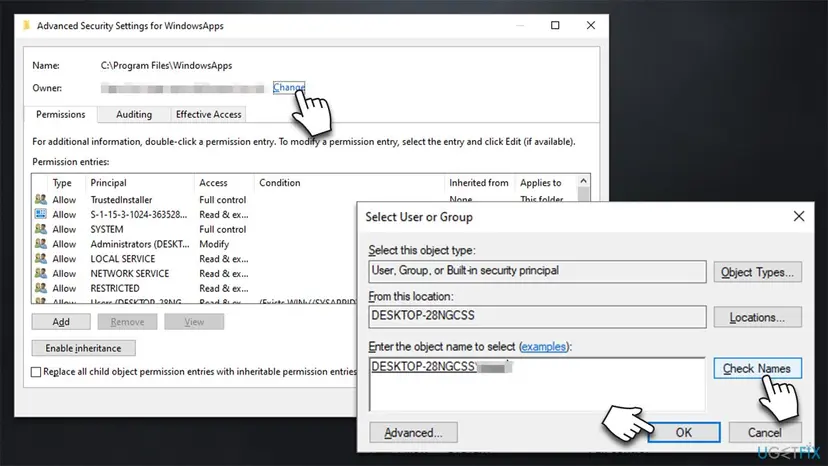Image resolution: width=828 pixels, height=466 pixels.
Task: Click the group icon beside LOCAL SERVICE
Action: tap(41, 258)
